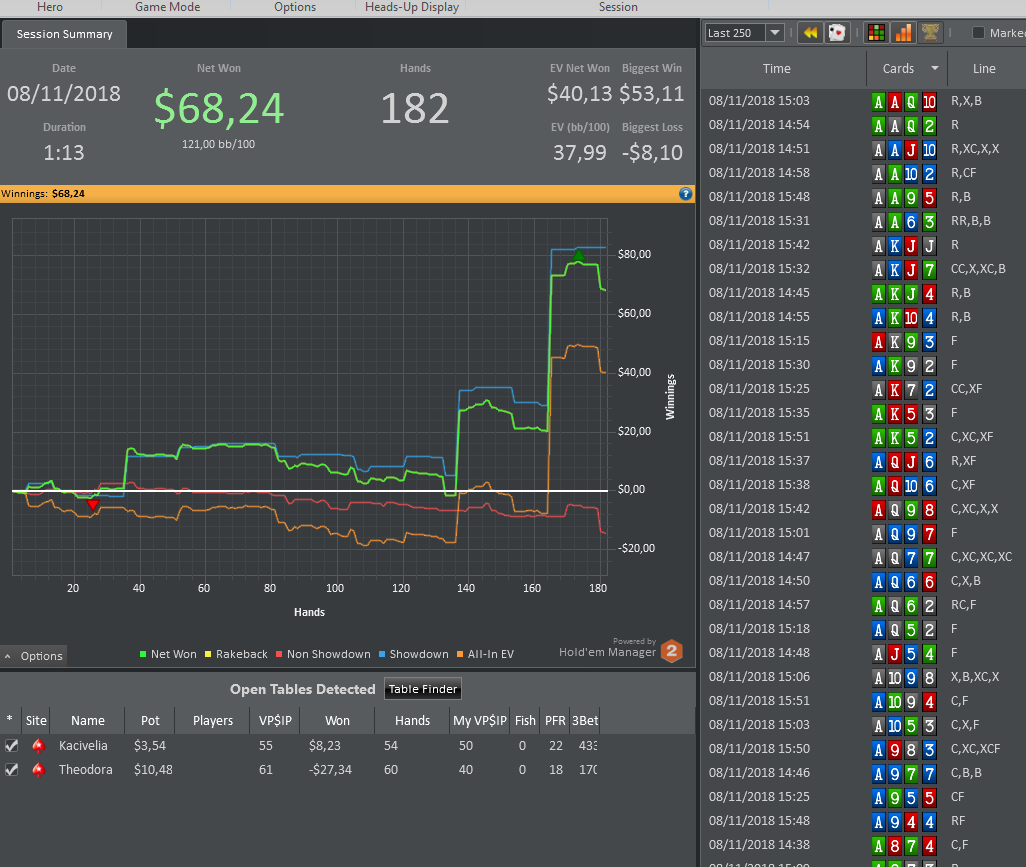The width and height of the screenshot is (1026, 867).
Task: Click the green biggest-win marker on graph
Action: pyautogui.click(x=578, y=255)
